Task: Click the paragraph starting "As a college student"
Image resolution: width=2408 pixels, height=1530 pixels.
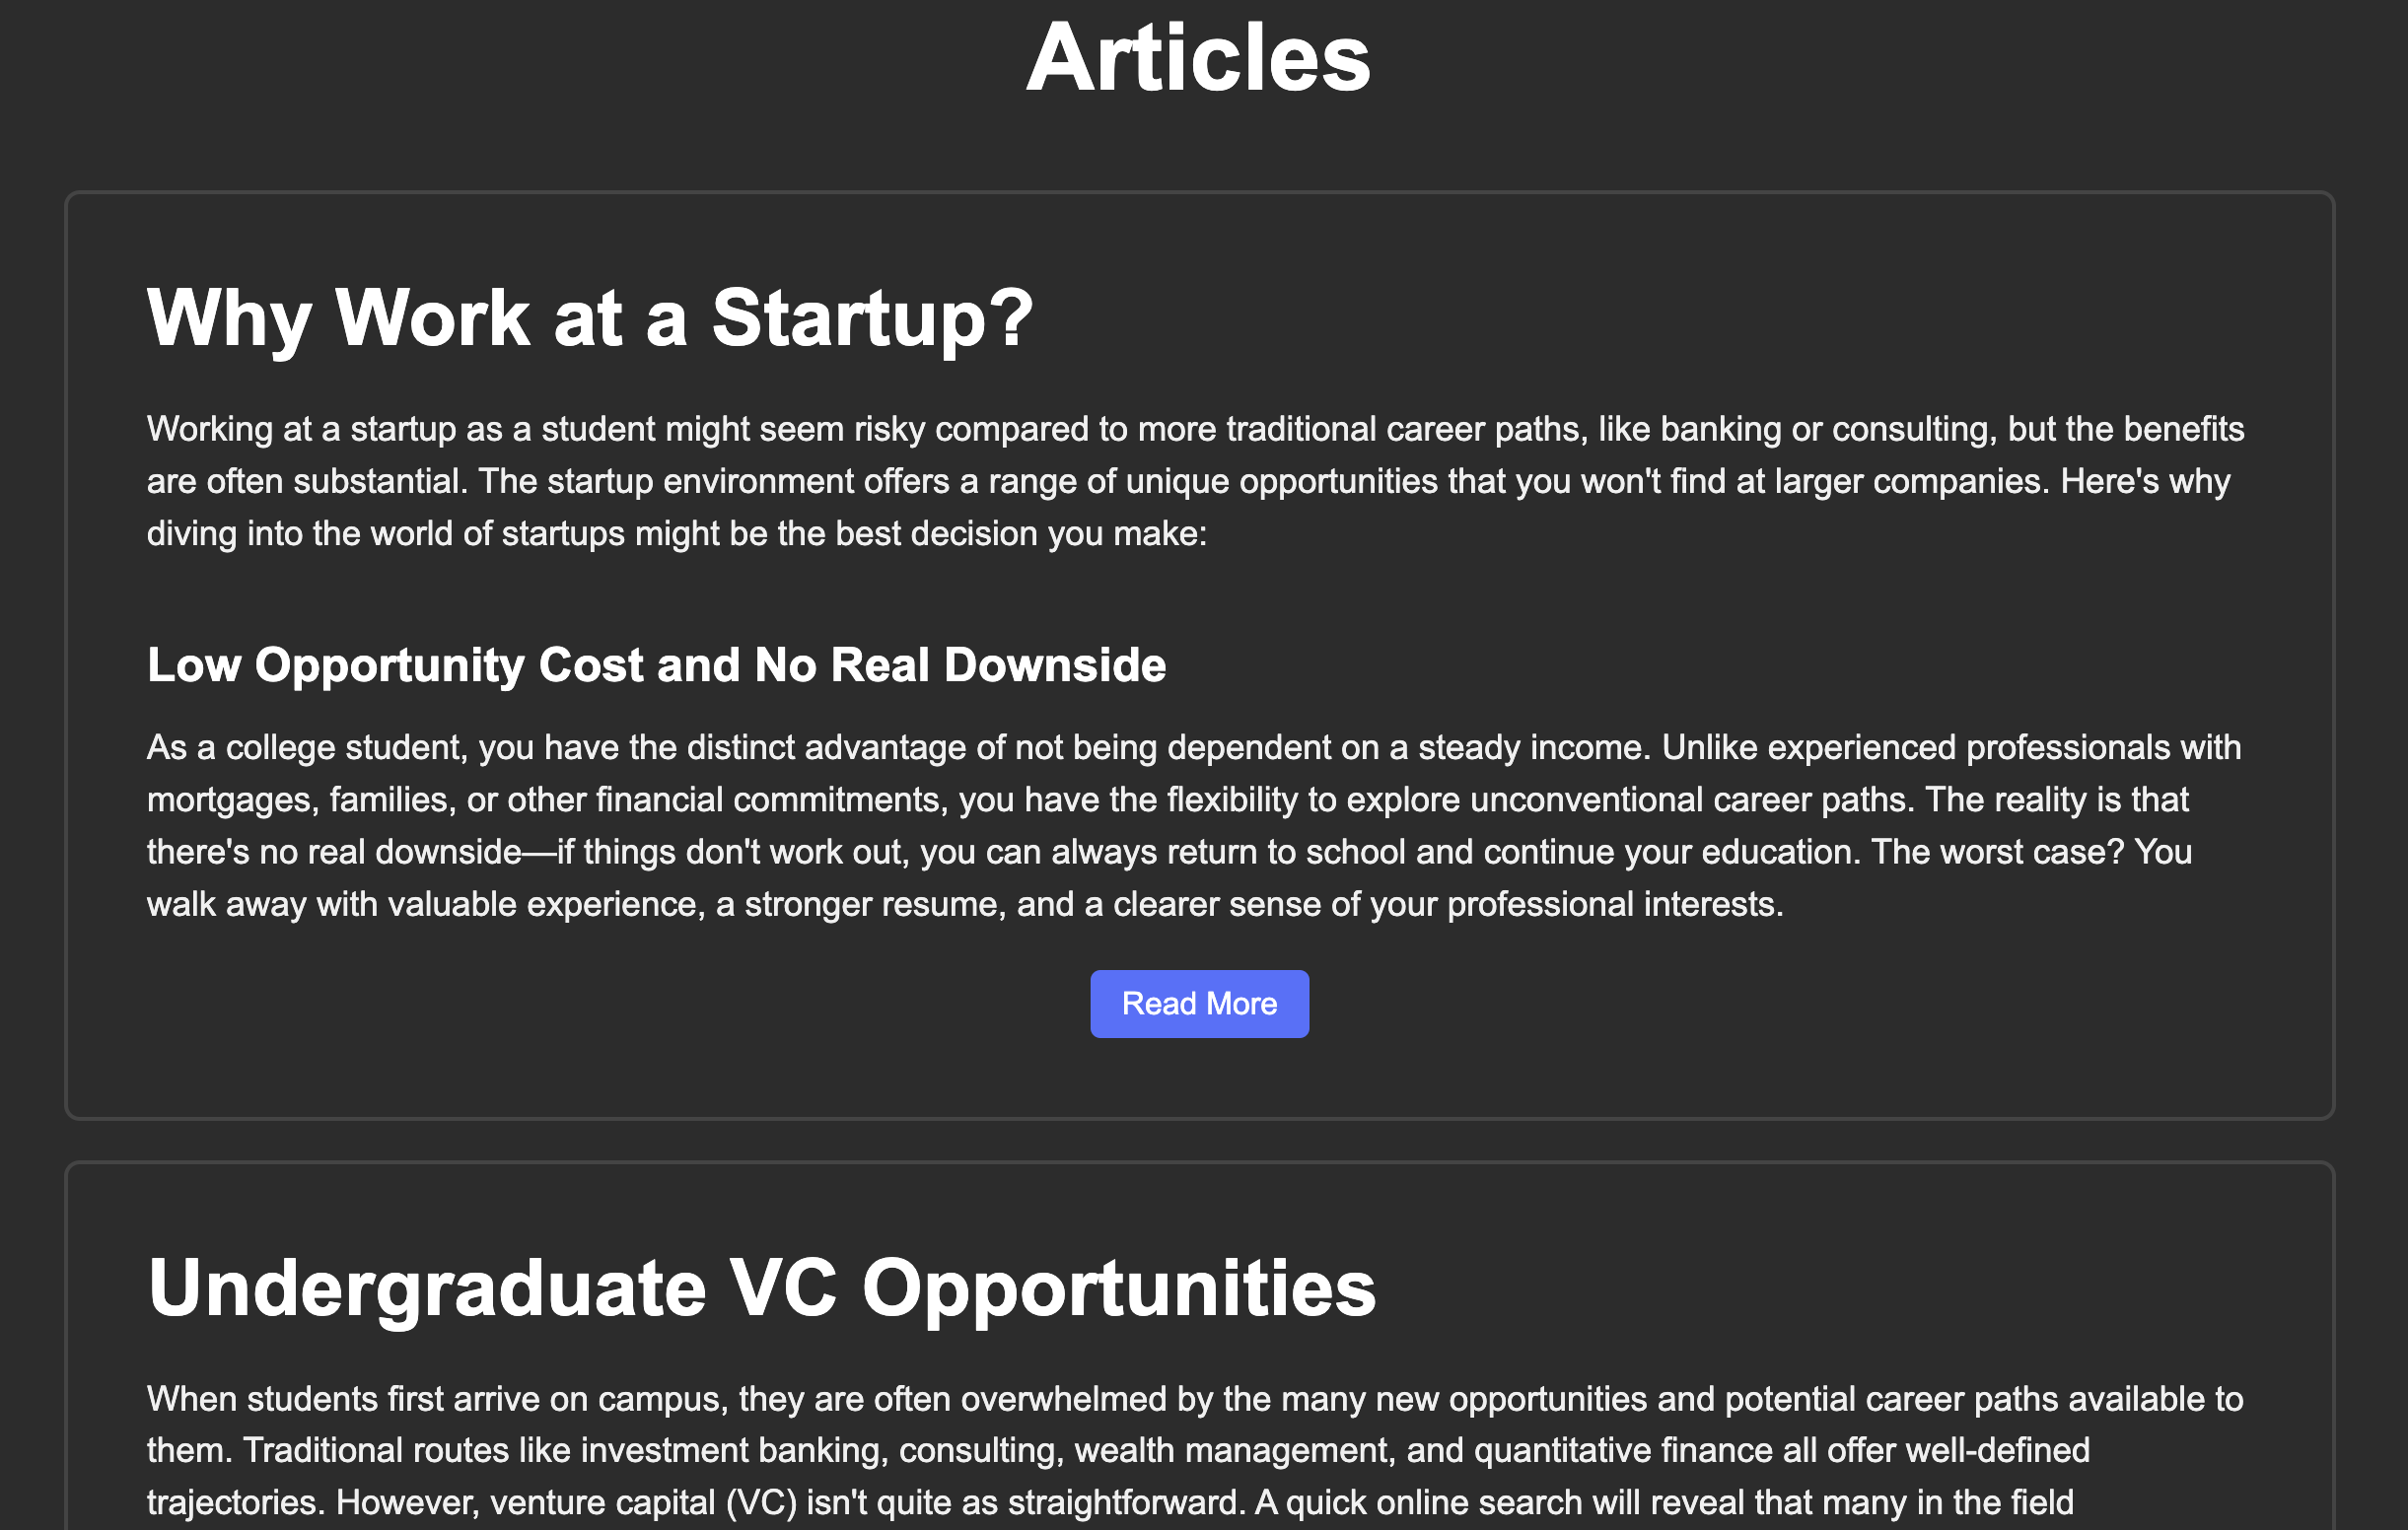Action: (x=1194, y=826)
